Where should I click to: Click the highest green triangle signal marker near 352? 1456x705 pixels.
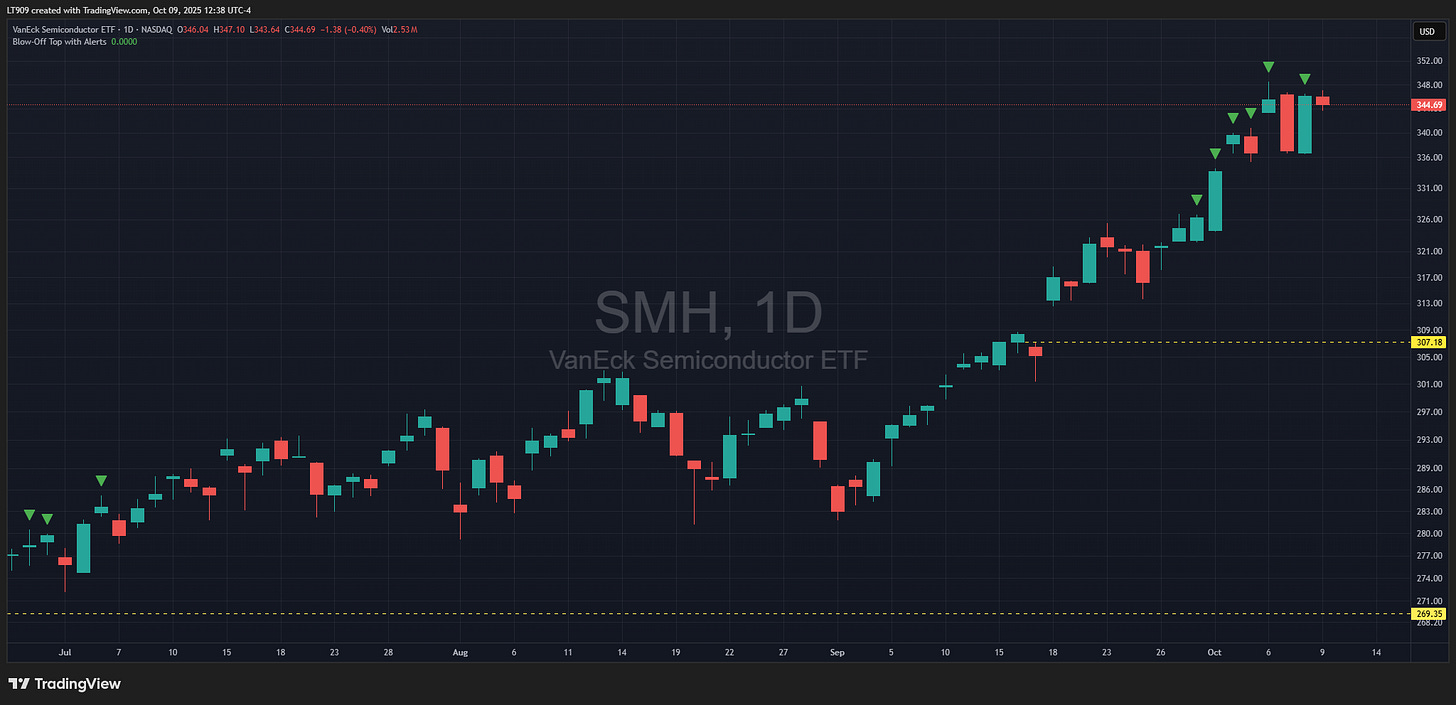tap(1268, 67)
